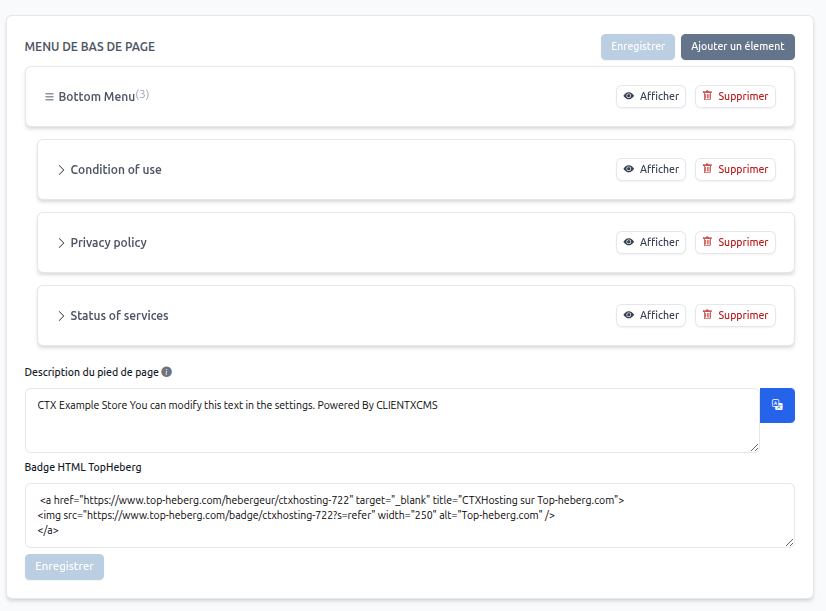Click the translation icon beside the footer description

[777, 405]
